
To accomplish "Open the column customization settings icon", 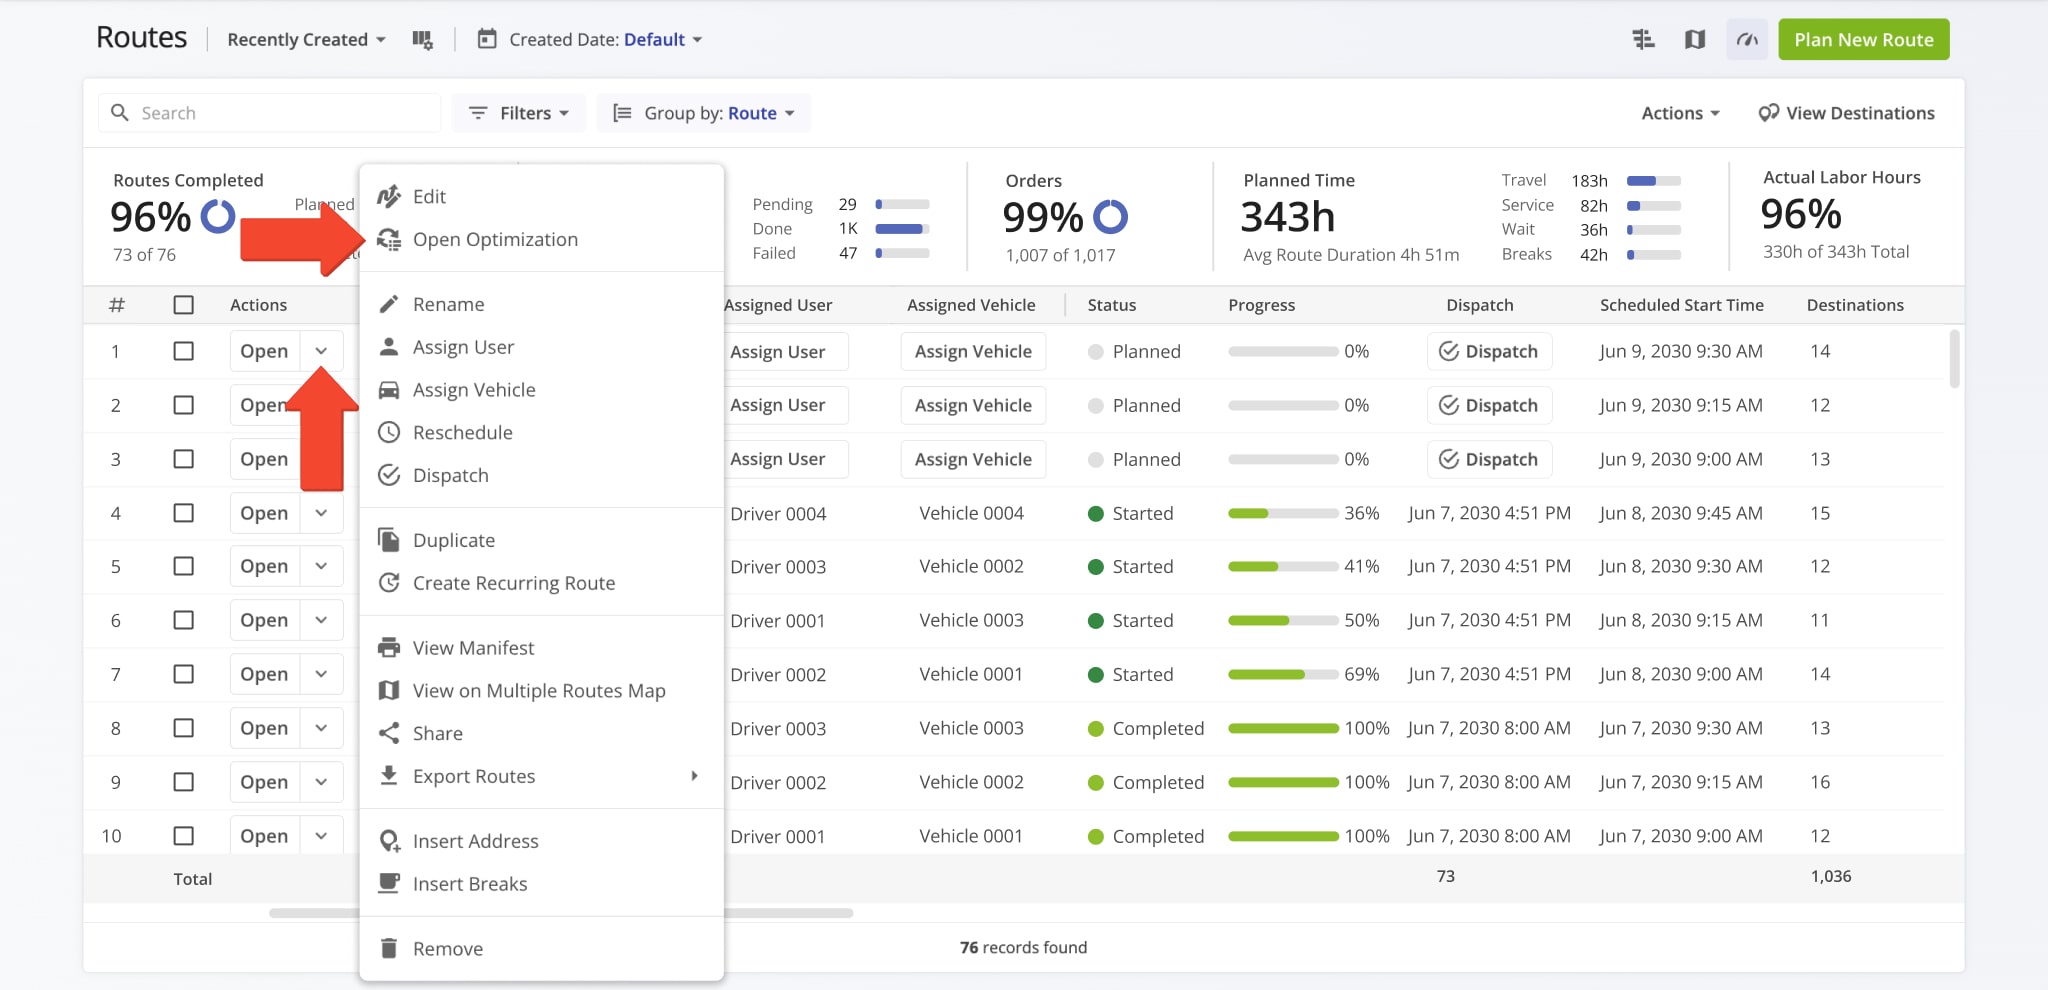I will coord(423,39).
